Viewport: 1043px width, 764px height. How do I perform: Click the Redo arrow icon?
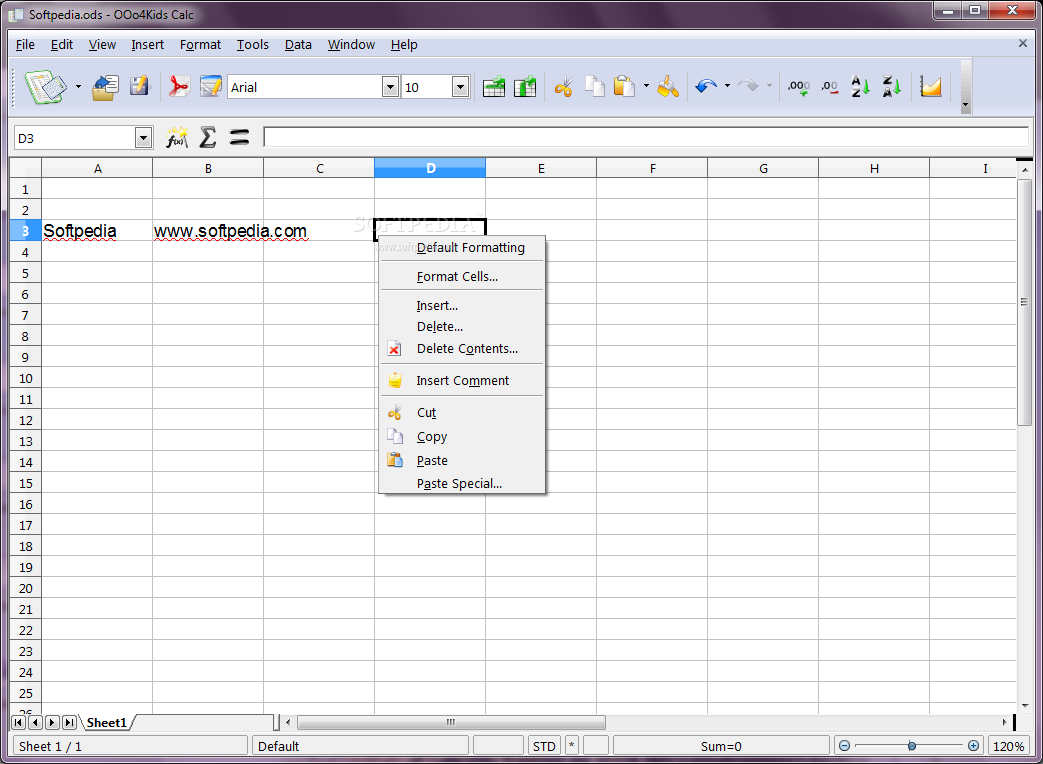[x=748, y=86]
